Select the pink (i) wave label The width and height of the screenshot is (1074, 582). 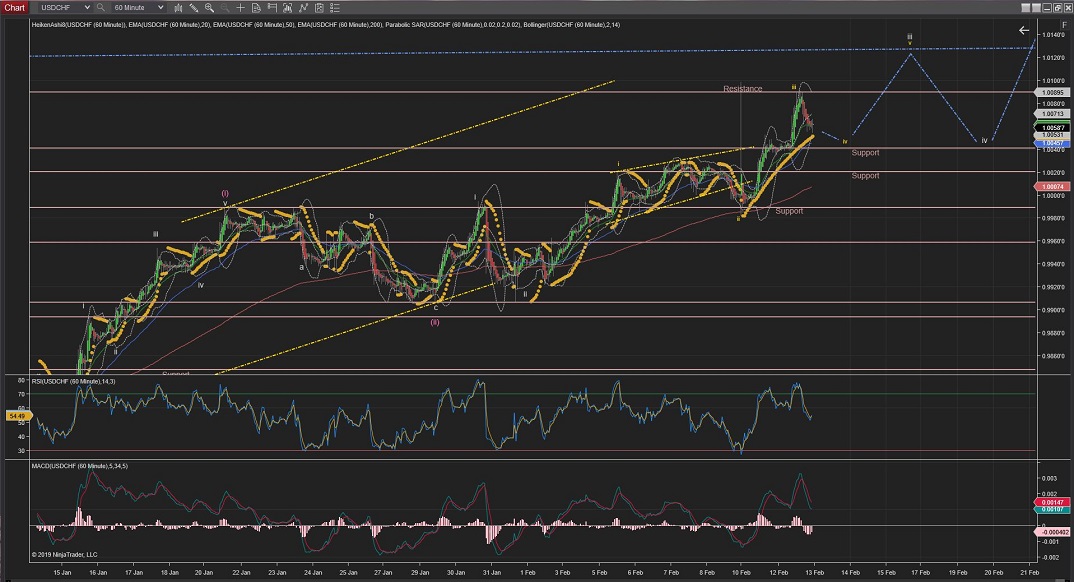225,194
